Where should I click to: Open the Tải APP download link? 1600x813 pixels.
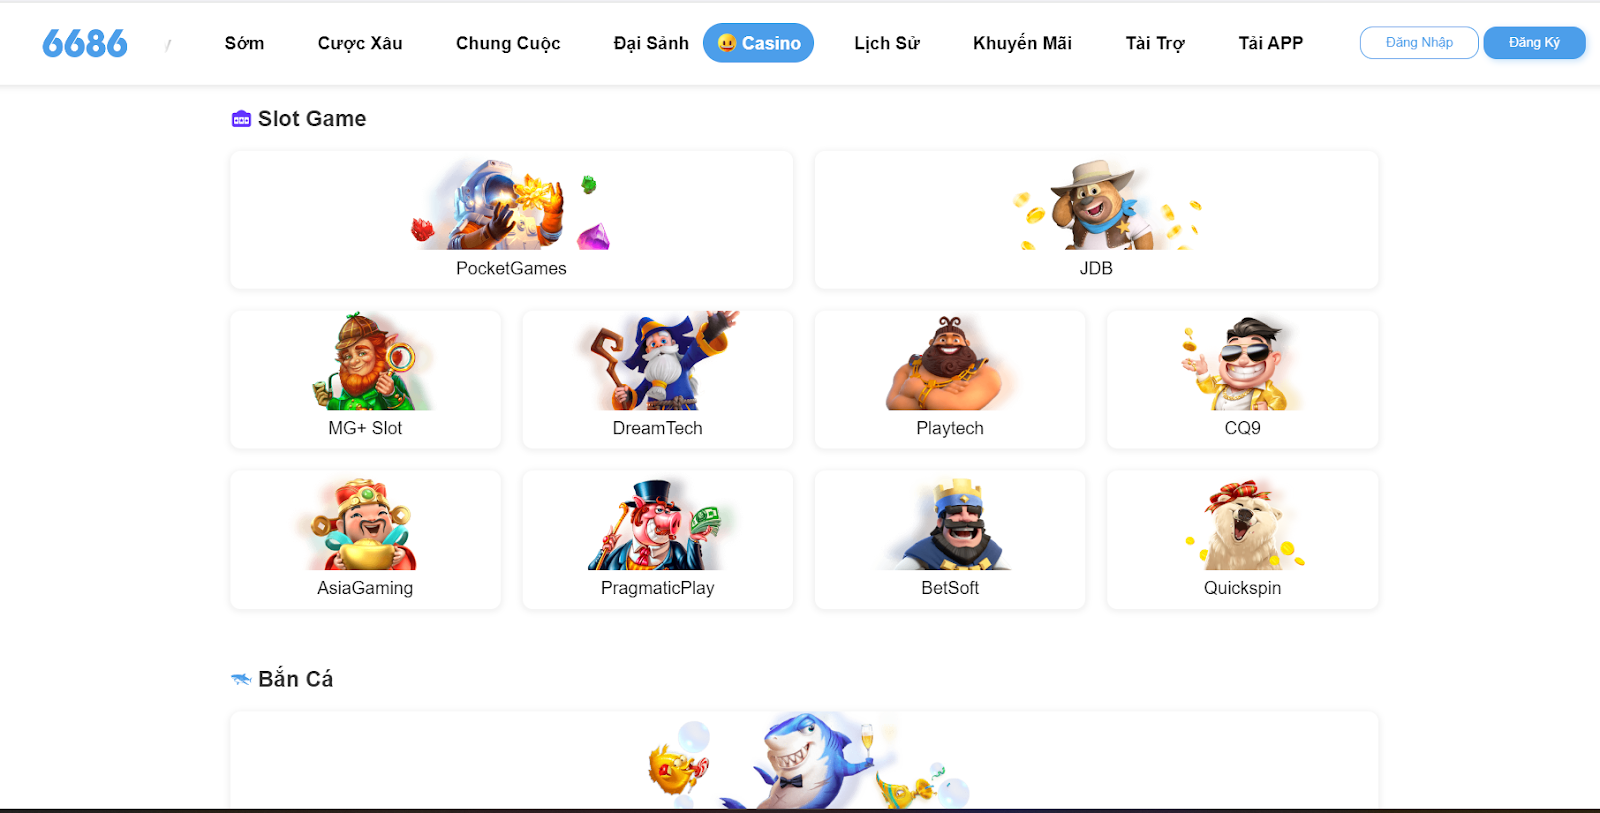(x=1270, y=43)
